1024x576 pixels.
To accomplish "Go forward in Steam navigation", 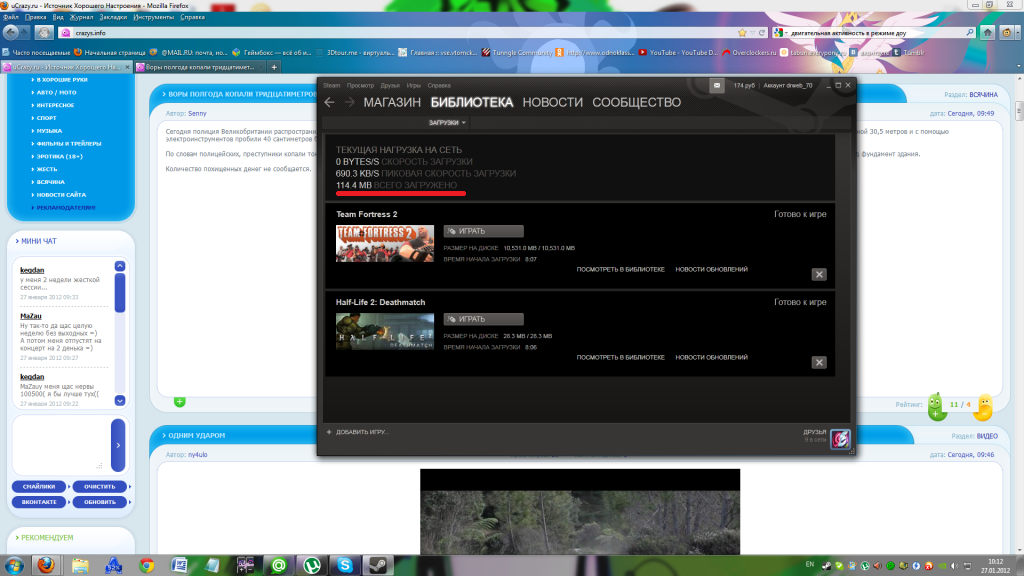I will [x=349, y=102].
